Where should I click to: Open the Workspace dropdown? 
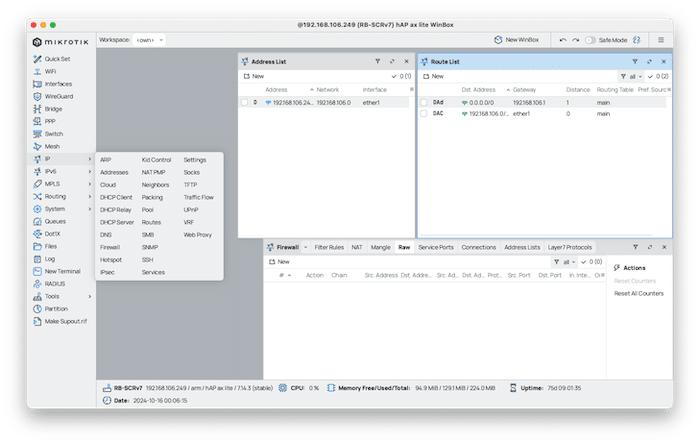point(149,40)
